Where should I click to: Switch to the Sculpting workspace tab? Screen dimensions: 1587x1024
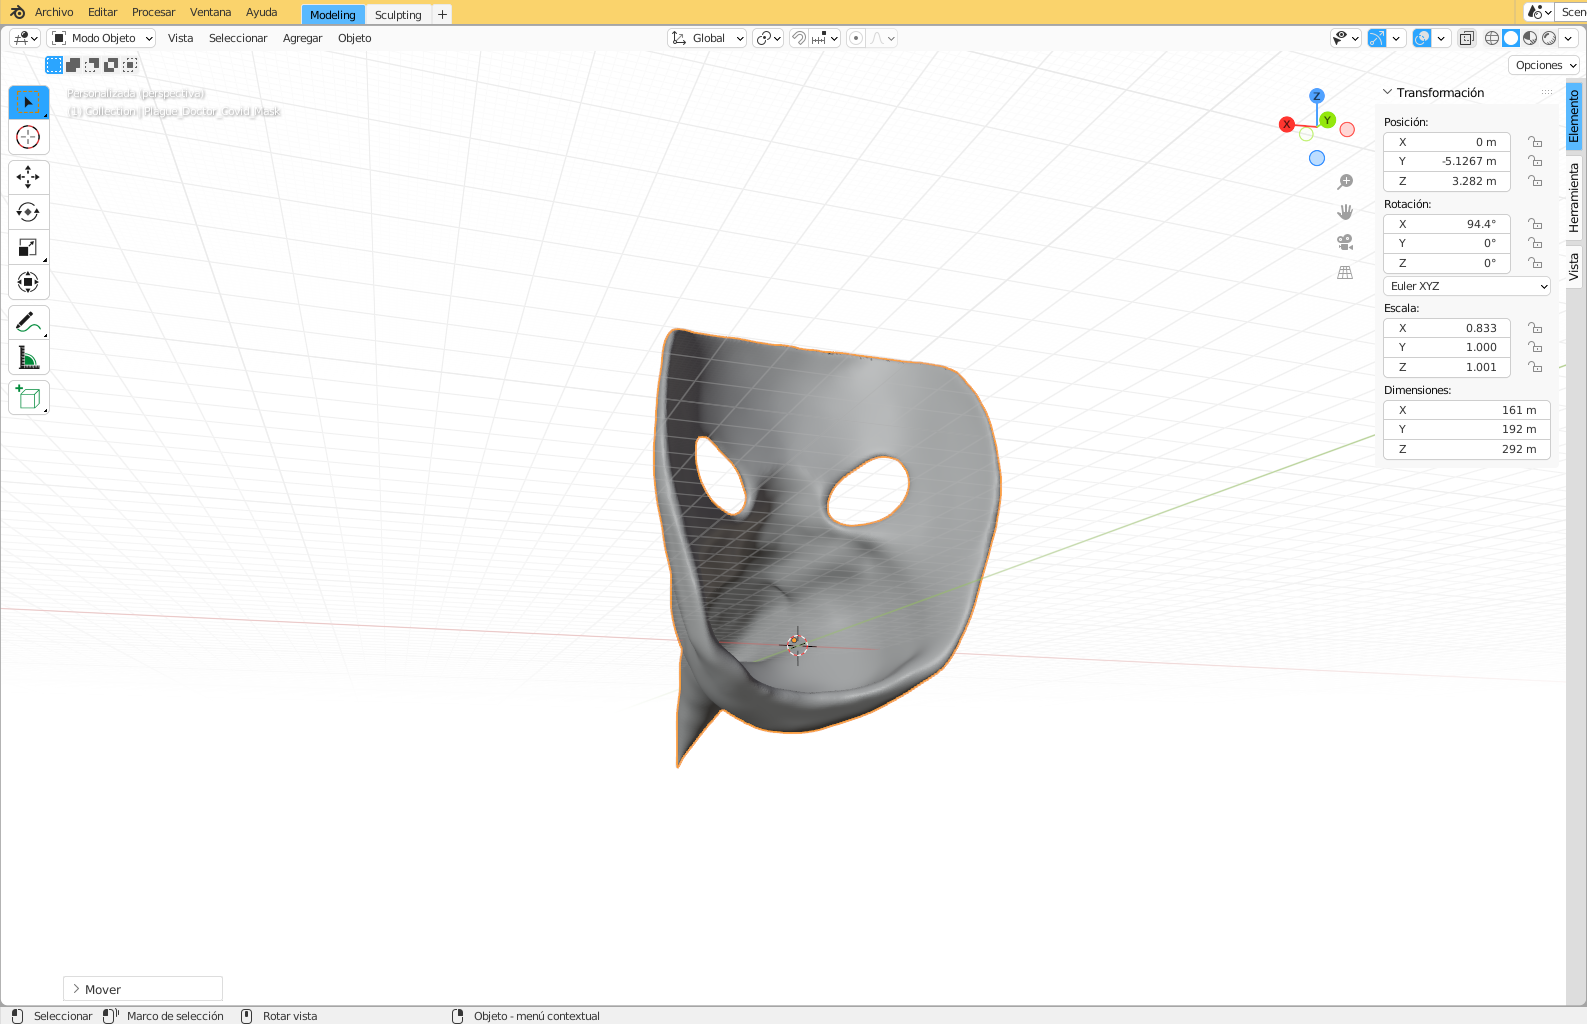tap(398, 15)
